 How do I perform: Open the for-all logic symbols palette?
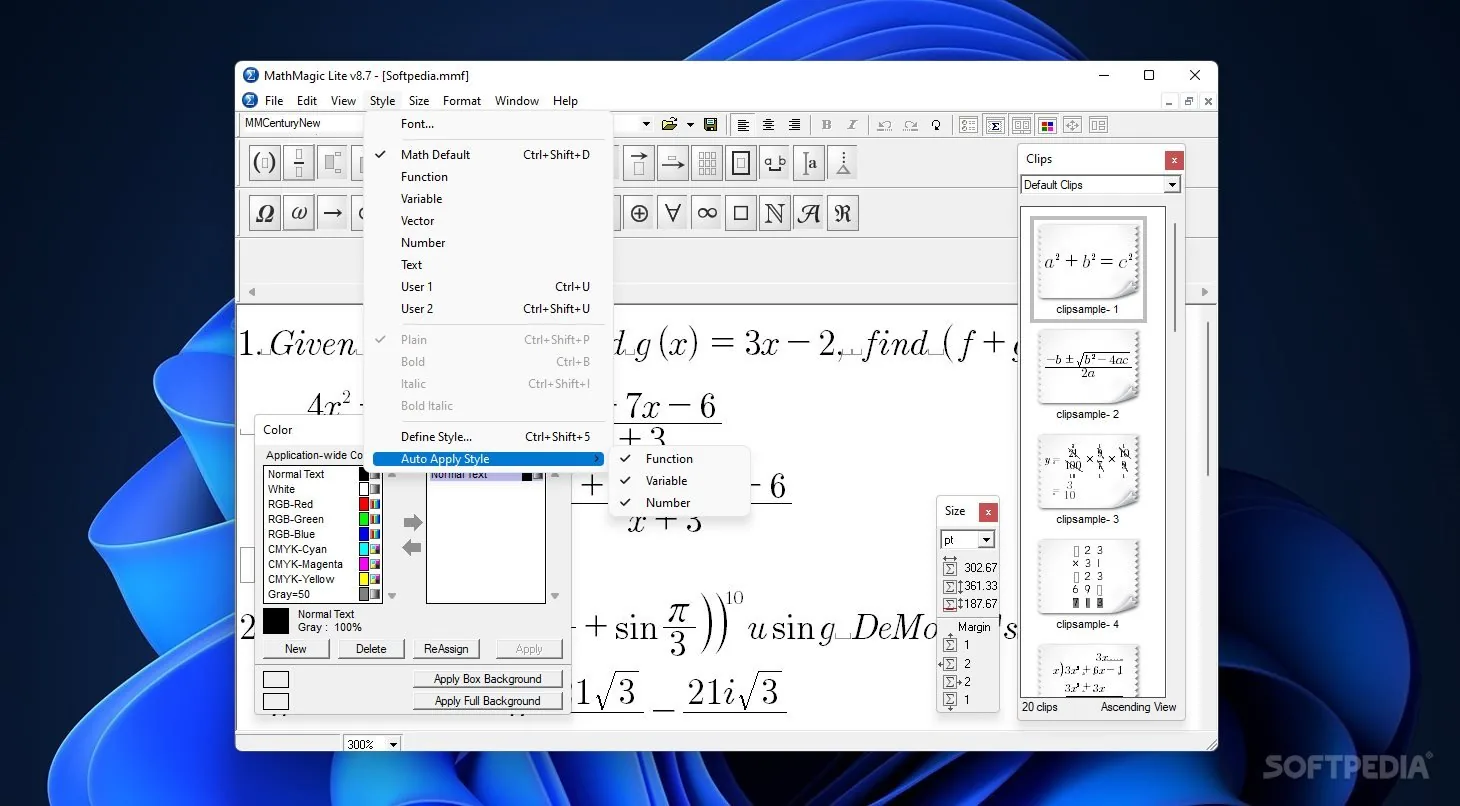point(673,213)
